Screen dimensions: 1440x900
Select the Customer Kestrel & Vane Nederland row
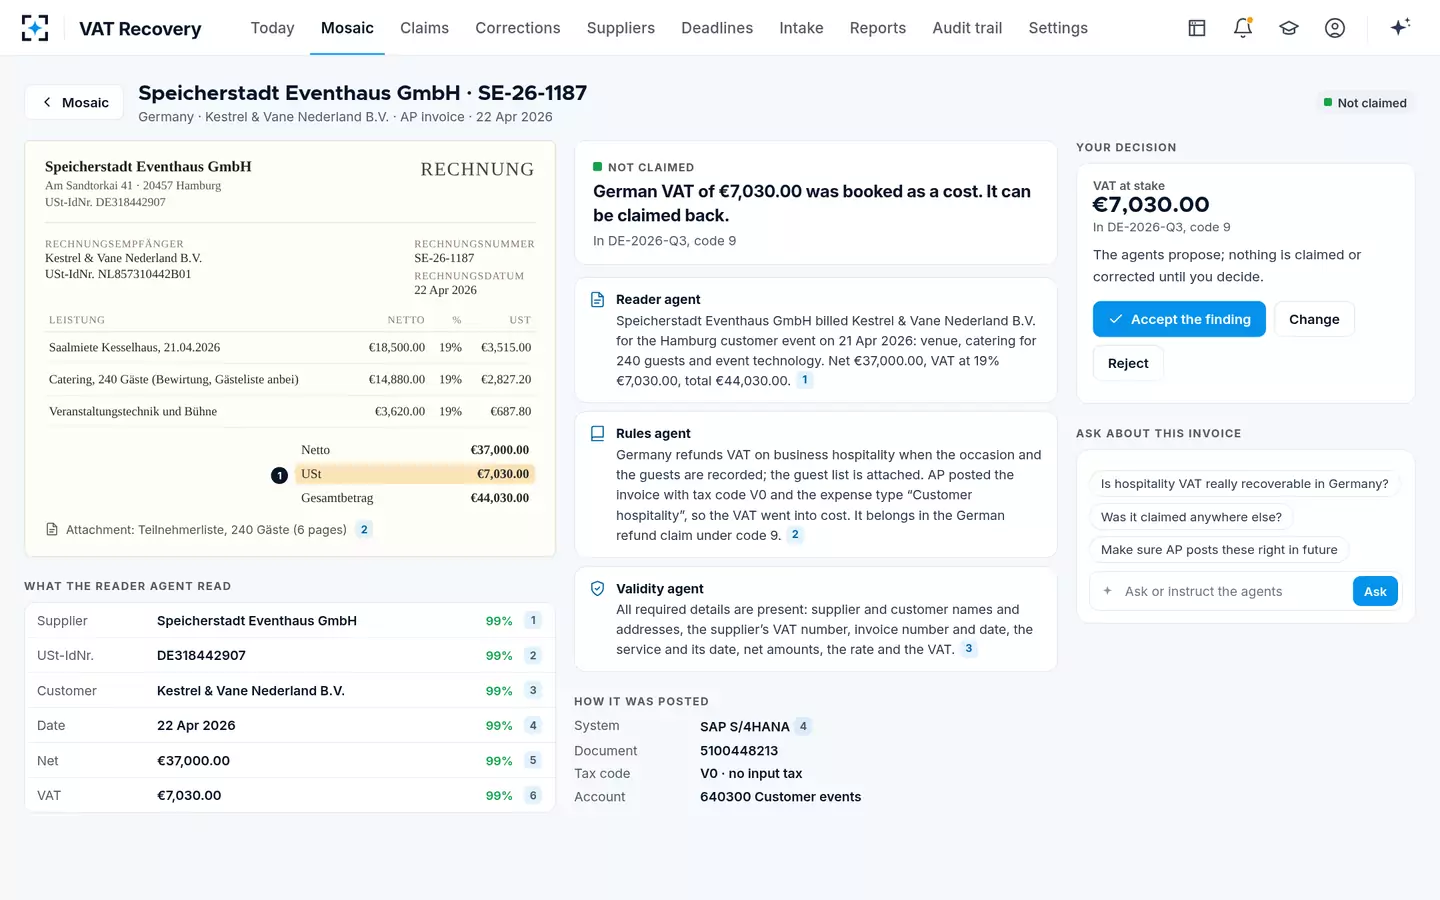290,690
